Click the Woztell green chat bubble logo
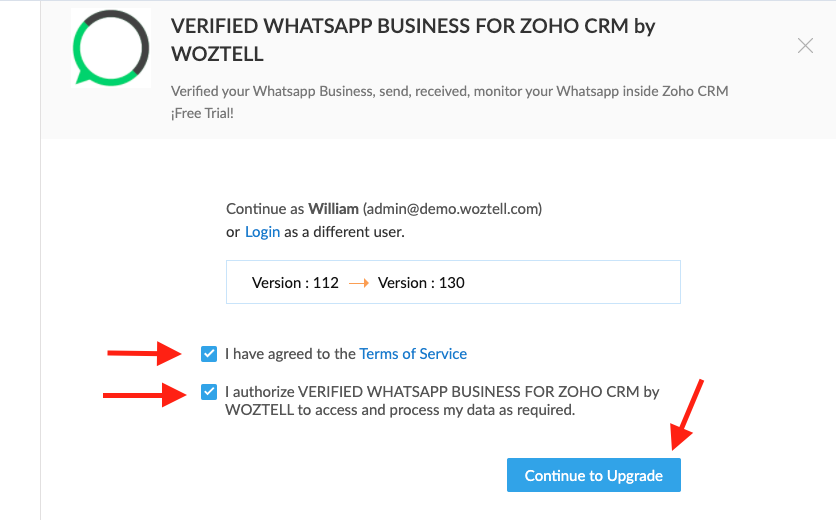 click(111, 47)
